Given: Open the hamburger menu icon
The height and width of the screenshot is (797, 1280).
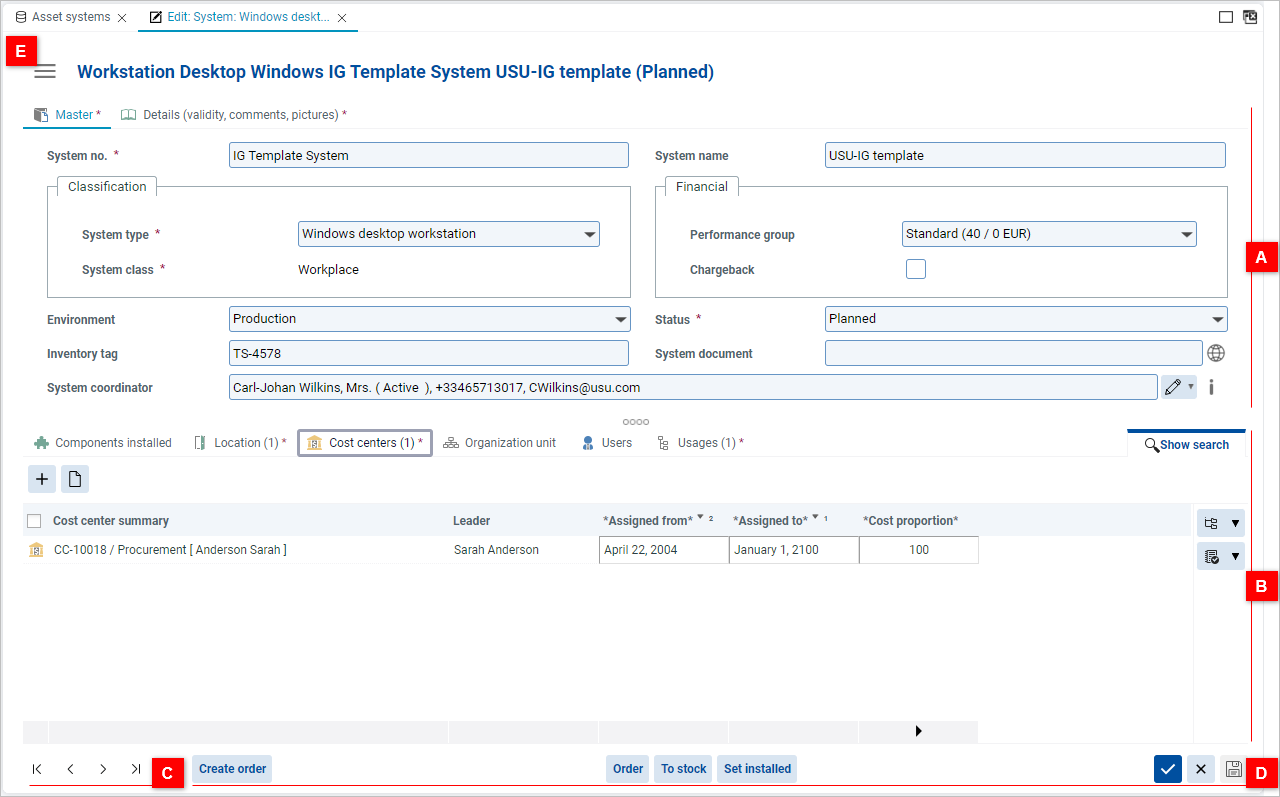Looking at the screenshot, I should click(45, 72).
